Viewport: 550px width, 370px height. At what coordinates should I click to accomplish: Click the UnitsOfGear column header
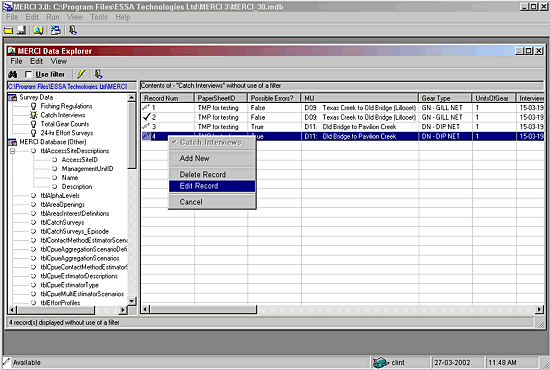(x=494, y=98)
